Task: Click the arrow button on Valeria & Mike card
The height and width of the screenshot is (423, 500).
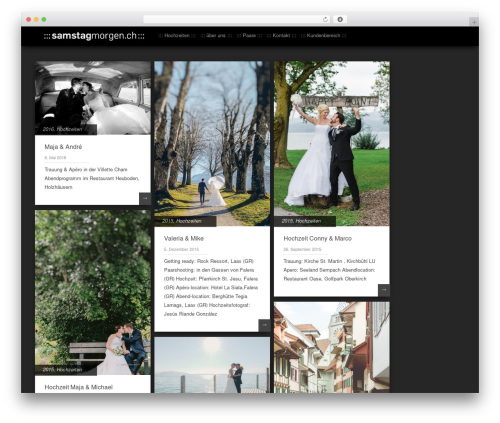Action: pyautogui.click(x=264, y=325)
